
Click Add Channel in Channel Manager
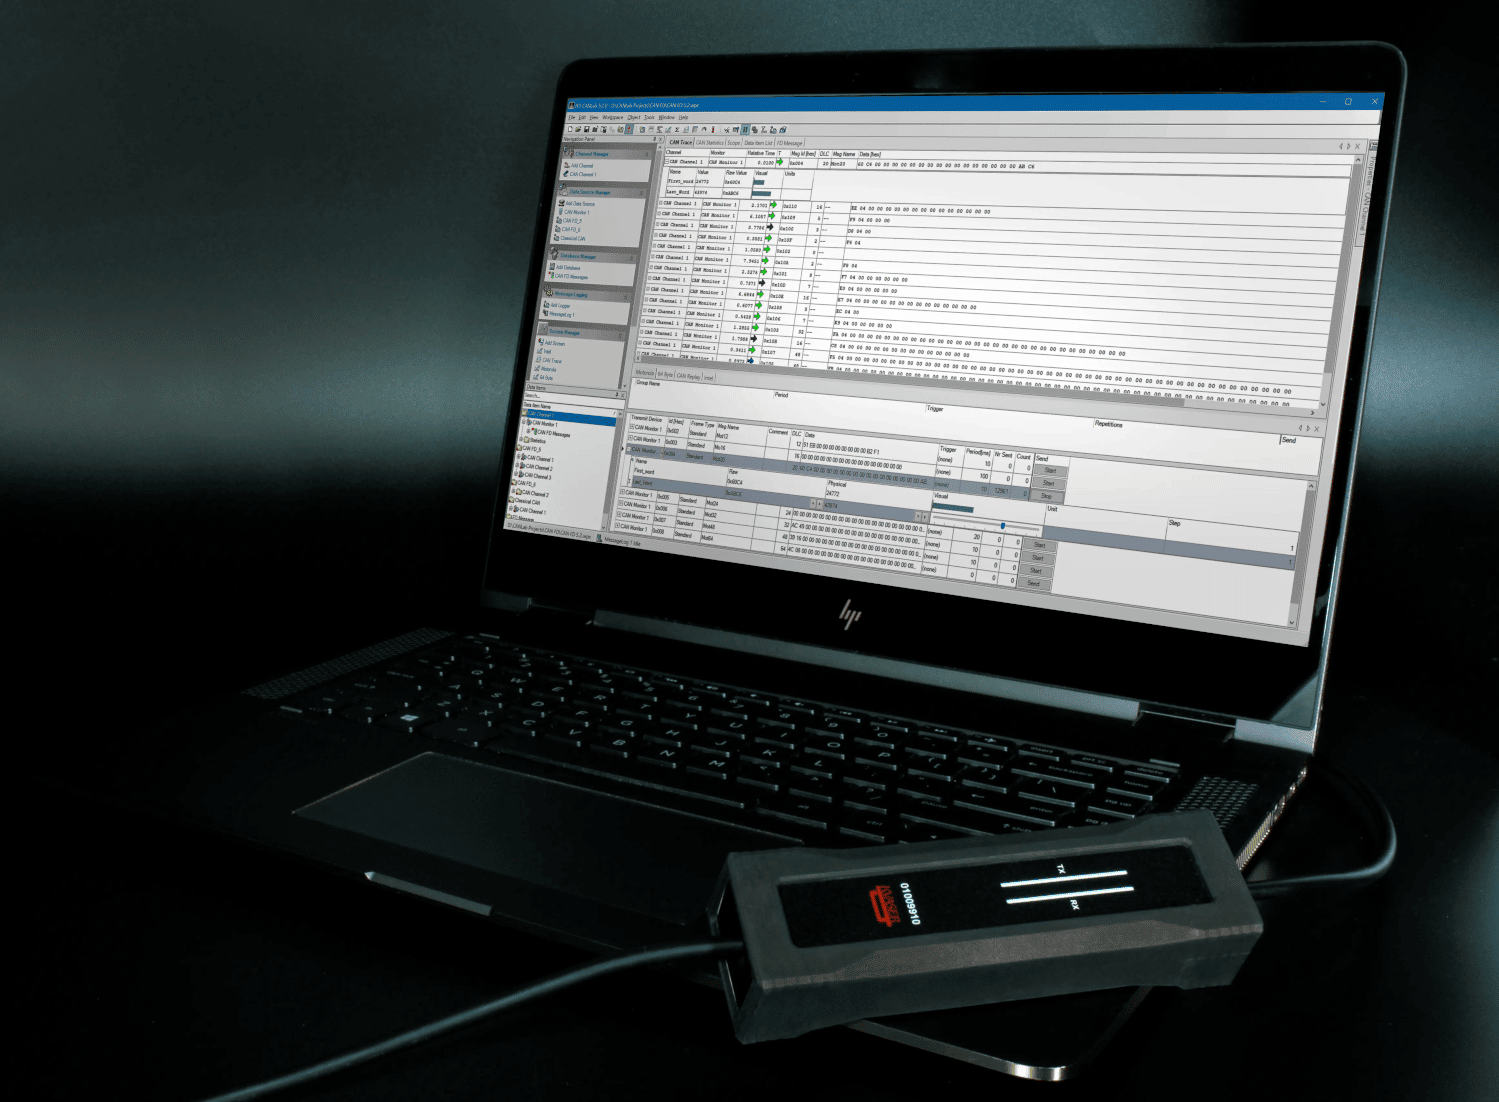(x=582, y=166)
